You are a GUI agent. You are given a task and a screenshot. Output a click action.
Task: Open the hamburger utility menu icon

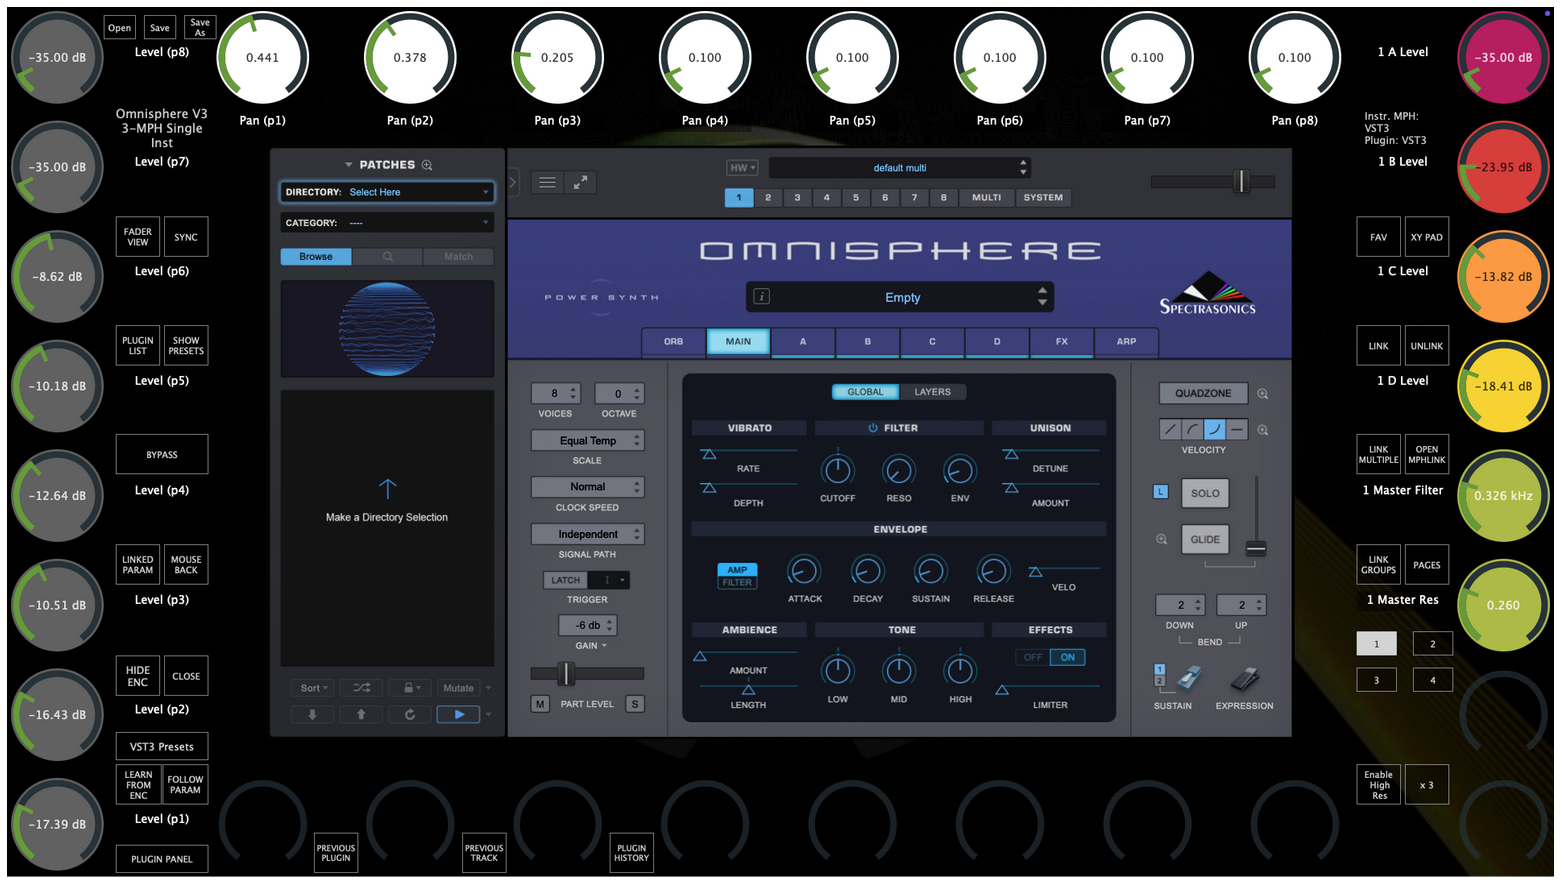coord(547,182)
